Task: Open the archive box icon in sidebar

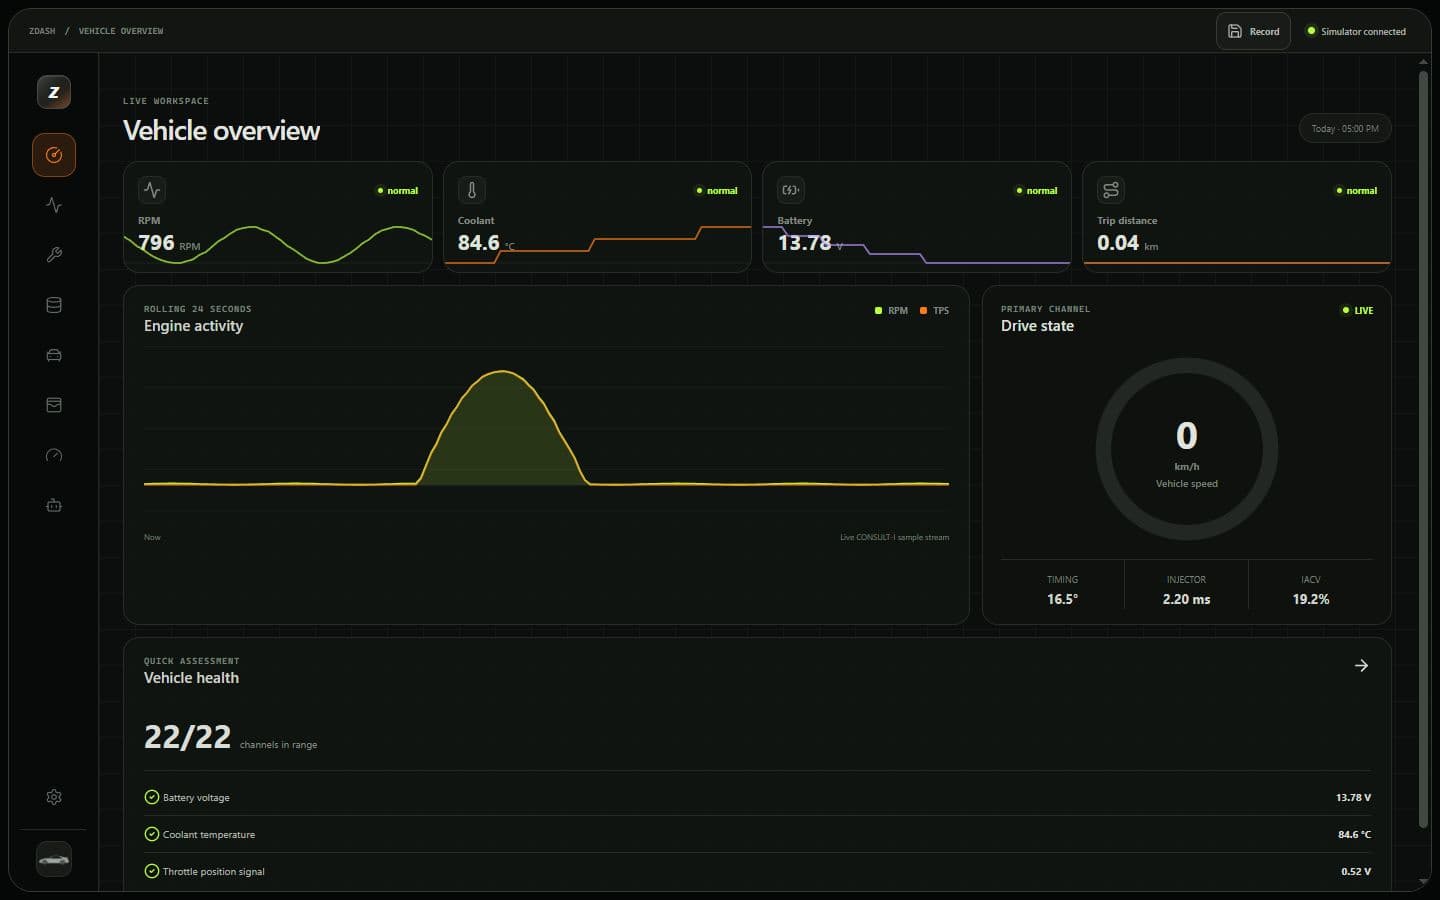Action: [x=54, y=405]
